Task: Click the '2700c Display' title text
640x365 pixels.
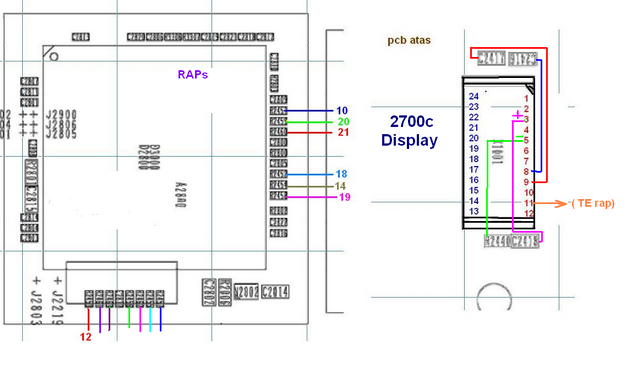Action: coord(409,131)
